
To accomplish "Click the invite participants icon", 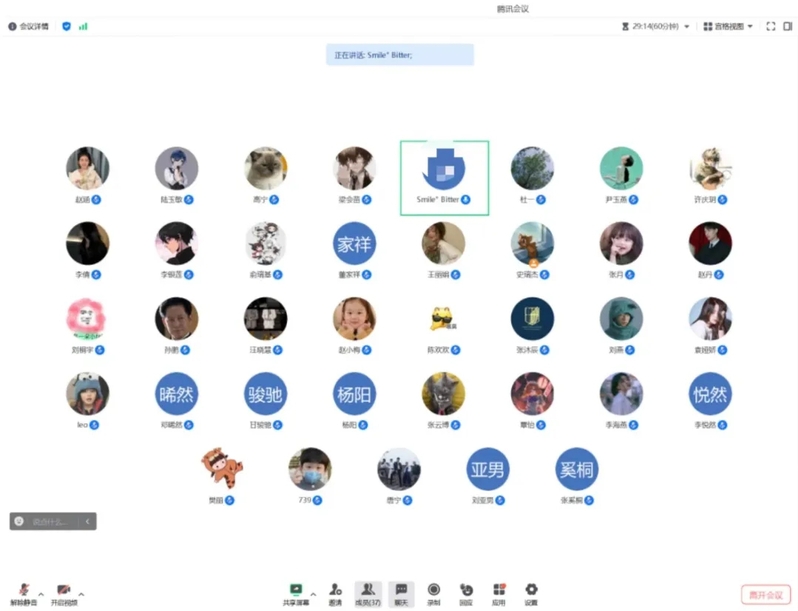I will 335,592.
